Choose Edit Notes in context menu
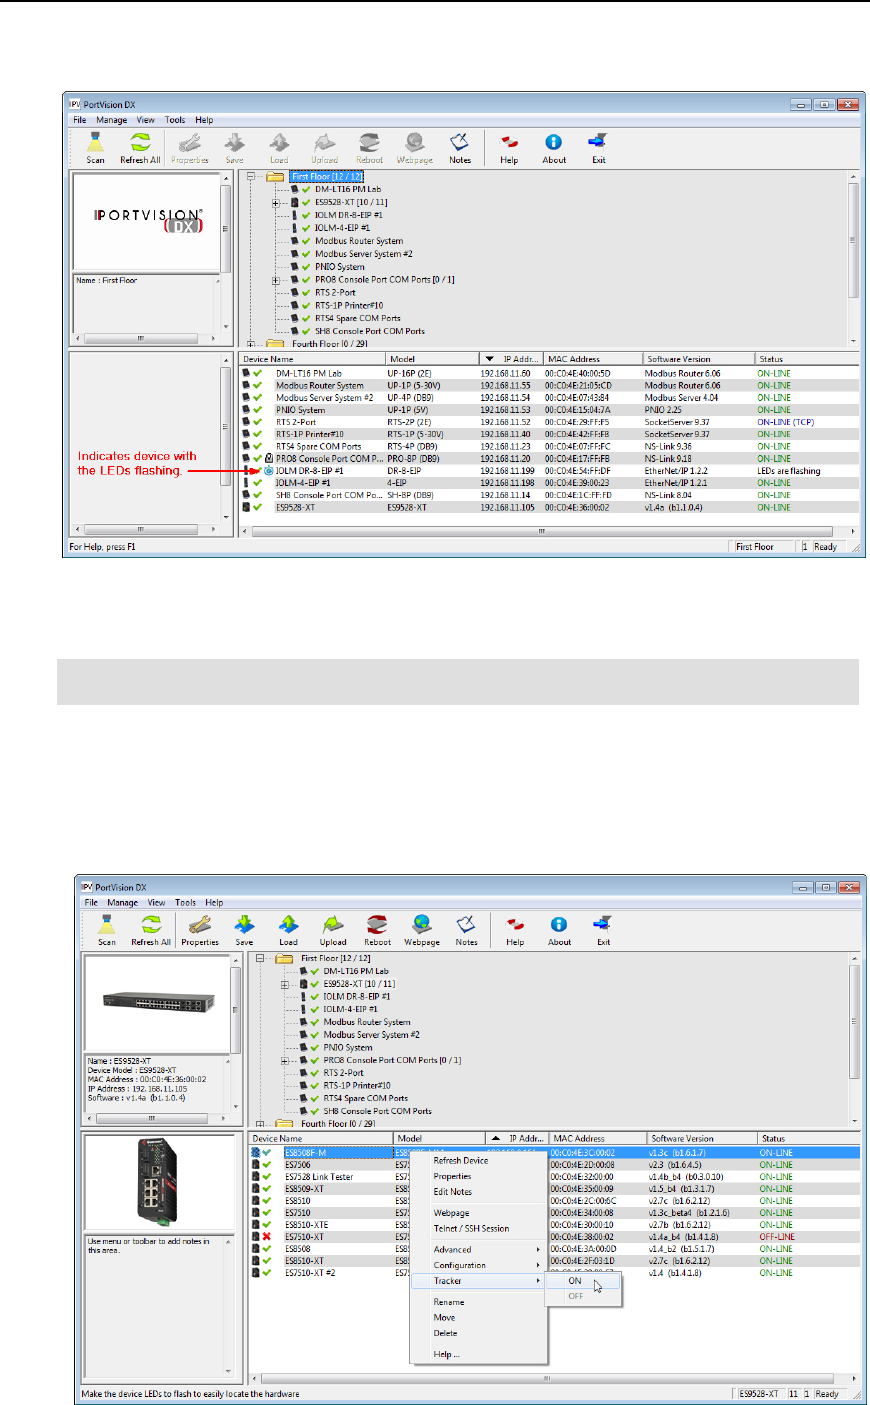This screenshot has width=870, height=1405. coord(479,1192)
